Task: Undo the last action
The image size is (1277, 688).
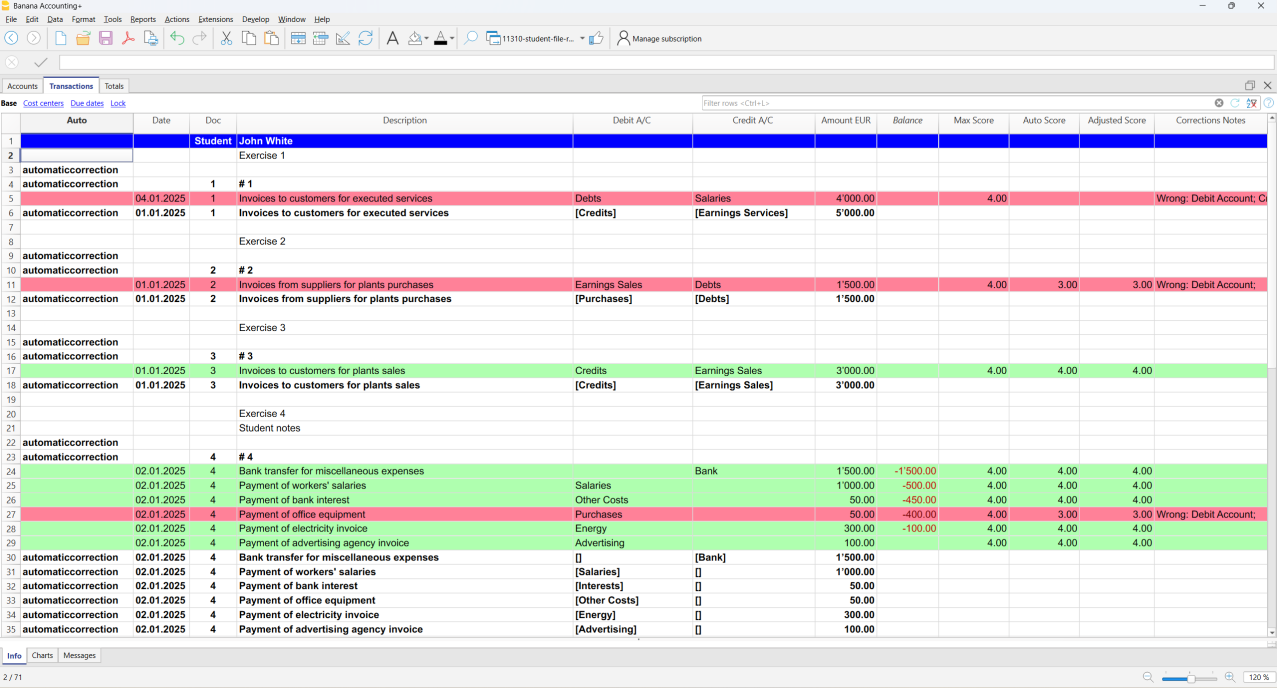Action: 177,38
